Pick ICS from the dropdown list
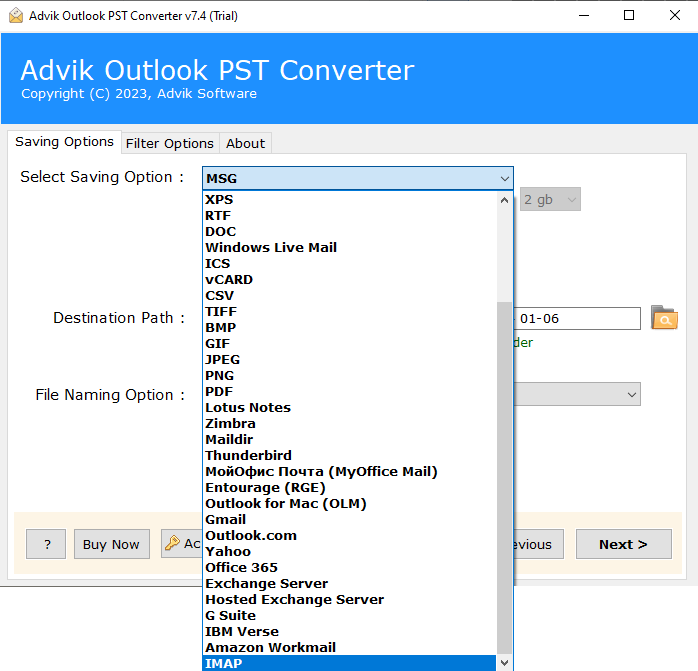This screenshot has height=671, width=698. point(349,264)
